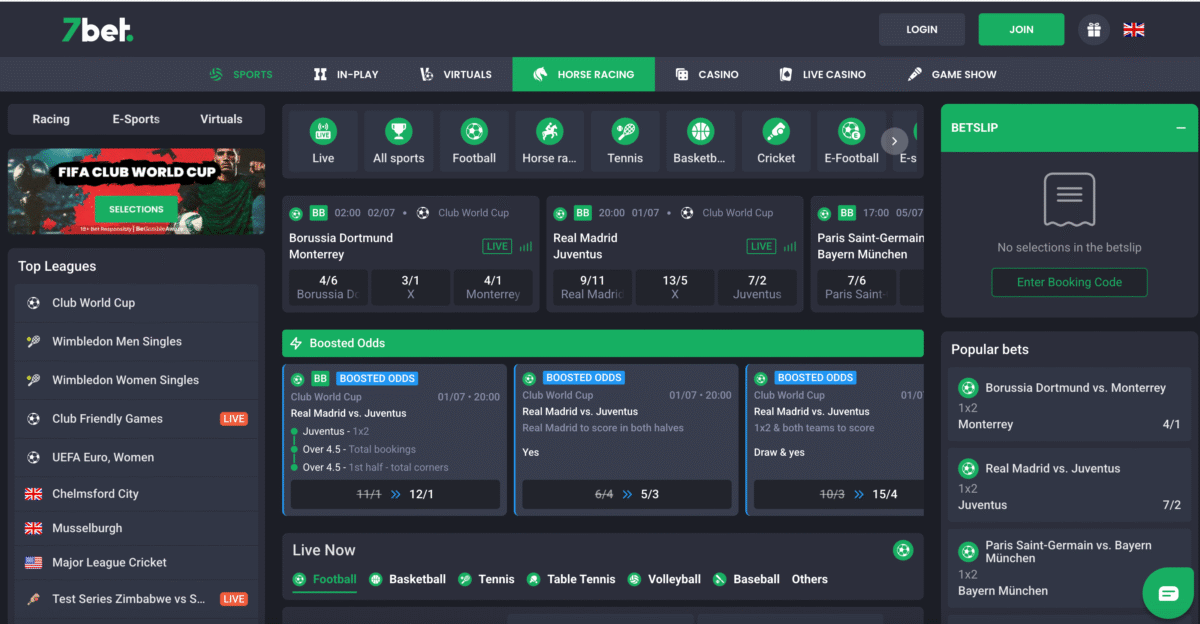Screen dimensions: 1200x624
Task: Open Wimbledon Women Singles league
Action: tap(136, 380)
